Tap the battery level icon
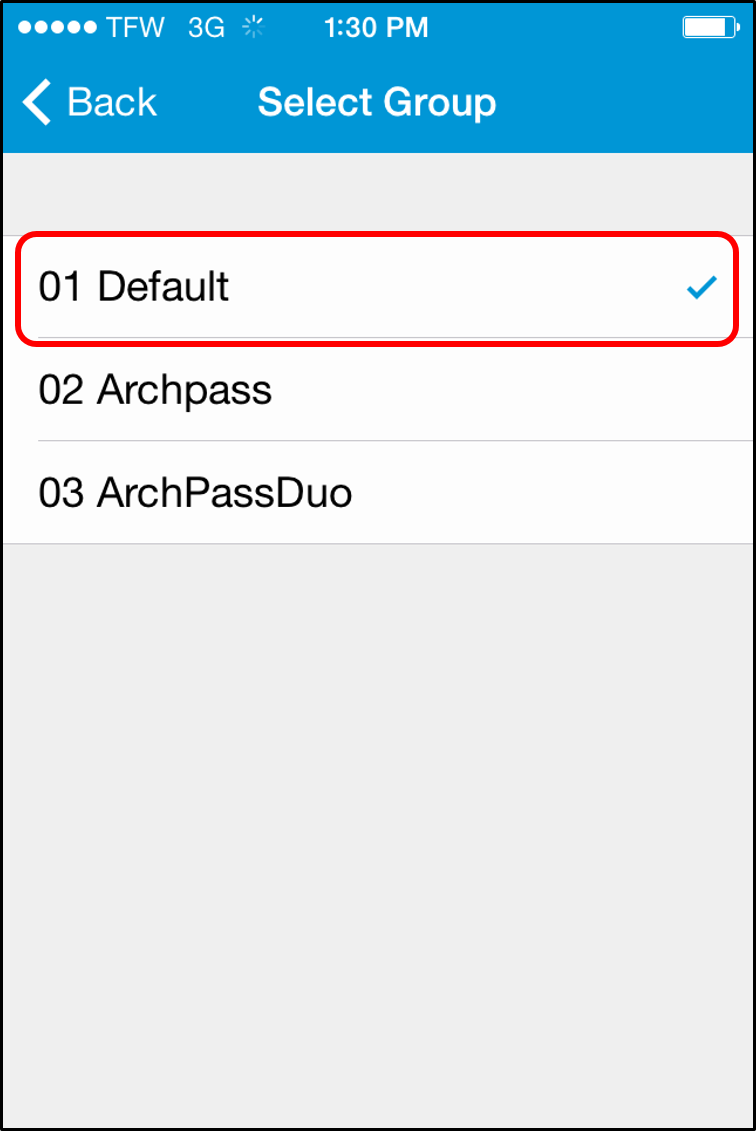 pos(711,27)
